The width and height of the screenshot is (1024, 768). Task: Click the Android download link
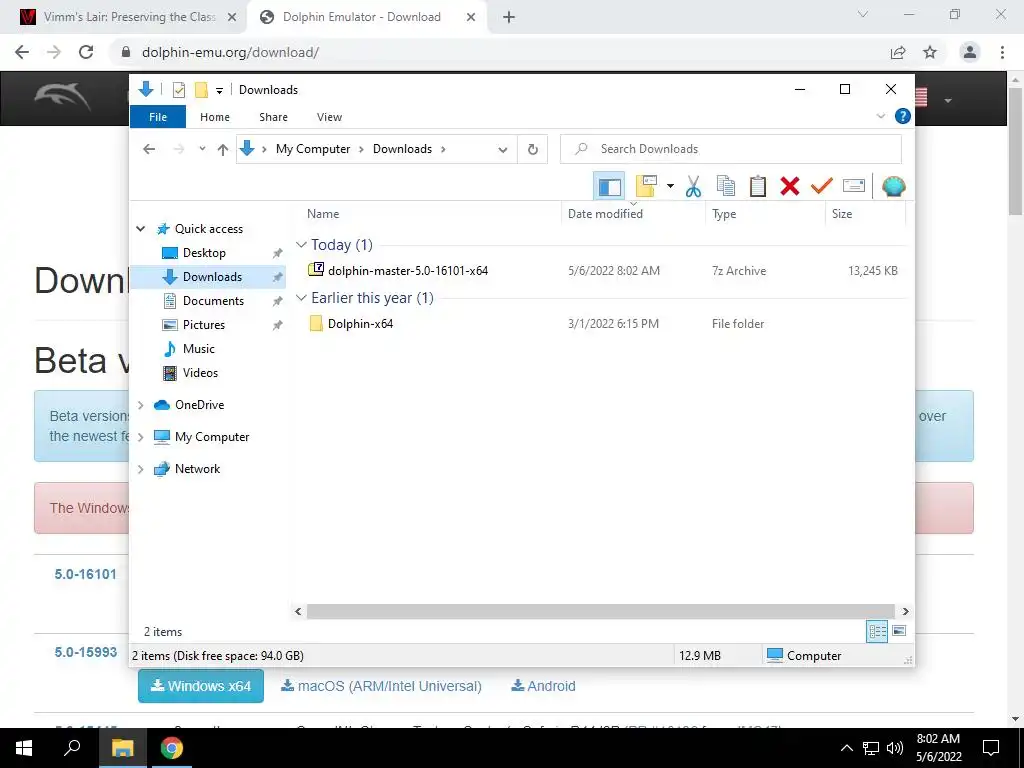[543, 686]
